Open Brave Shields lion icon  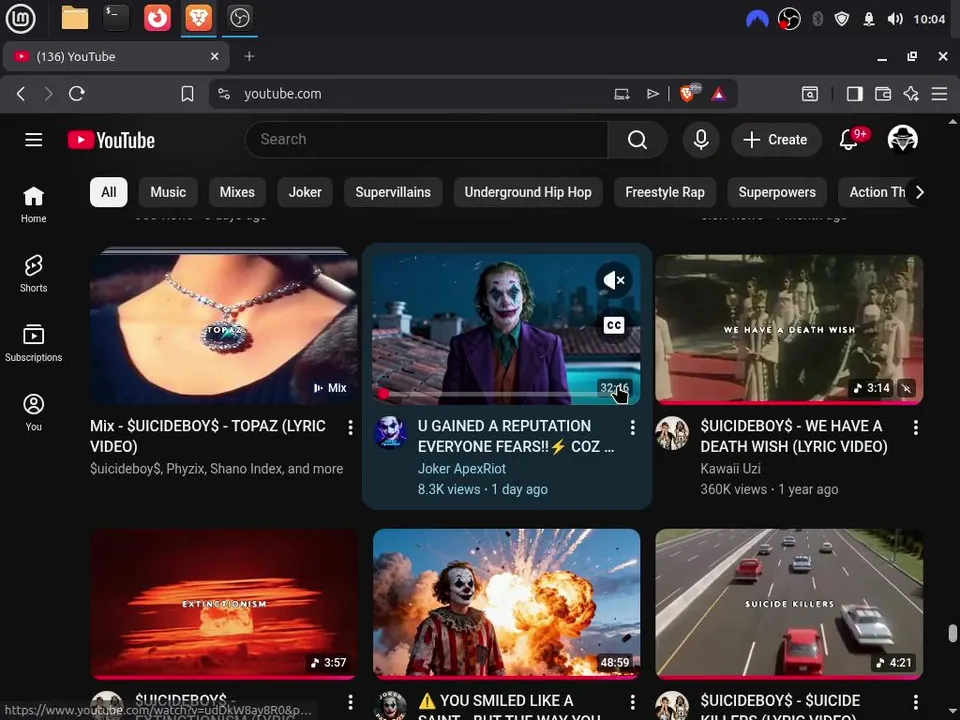pyautogui.click(x=689, y=94)
